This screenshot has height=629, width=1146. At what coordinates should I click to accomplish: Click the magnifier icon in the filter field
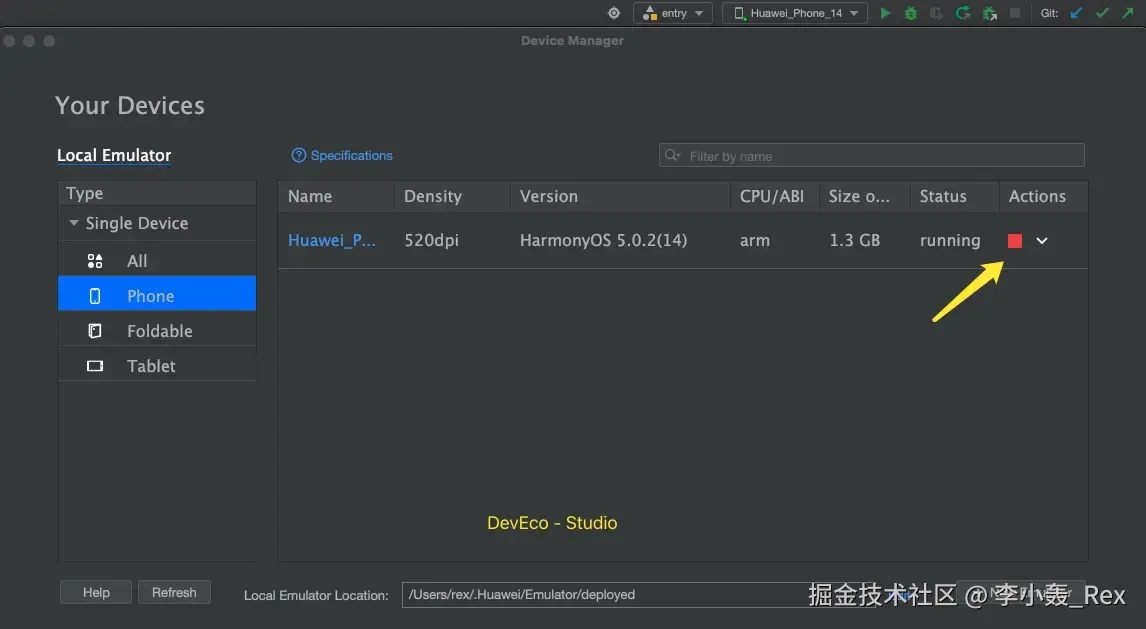pyautogui.click(x=672, y=156)
